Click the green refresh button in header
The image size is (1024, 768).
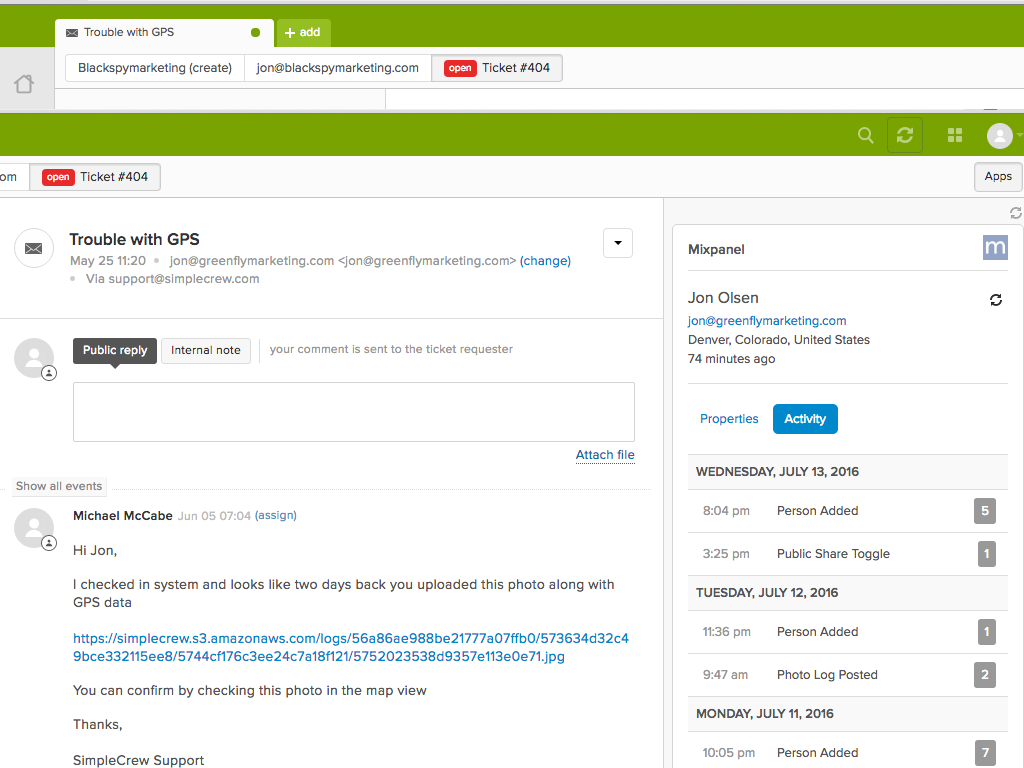[905, 135]
